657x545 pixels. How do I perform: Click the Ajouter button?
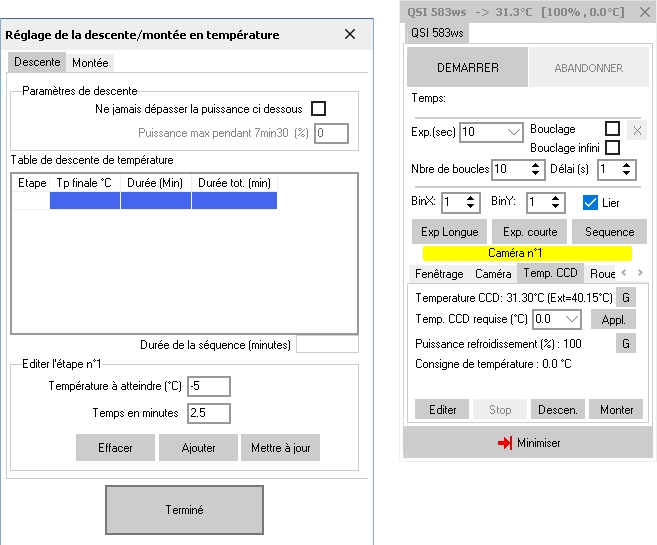(198, 448)
